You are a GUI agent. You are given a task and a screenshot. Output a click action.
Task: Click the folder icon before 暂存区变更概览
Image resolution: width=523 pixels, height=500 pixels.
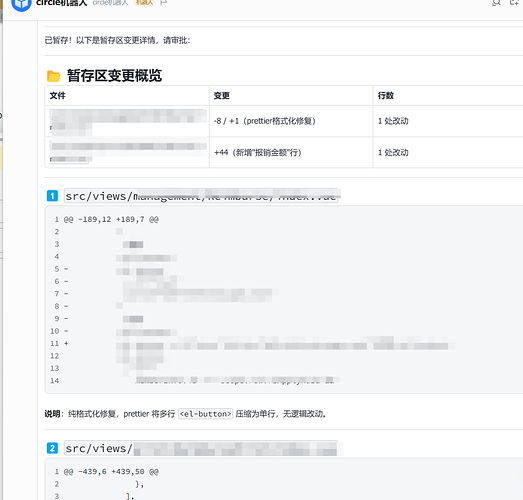[x=53, y=76]
